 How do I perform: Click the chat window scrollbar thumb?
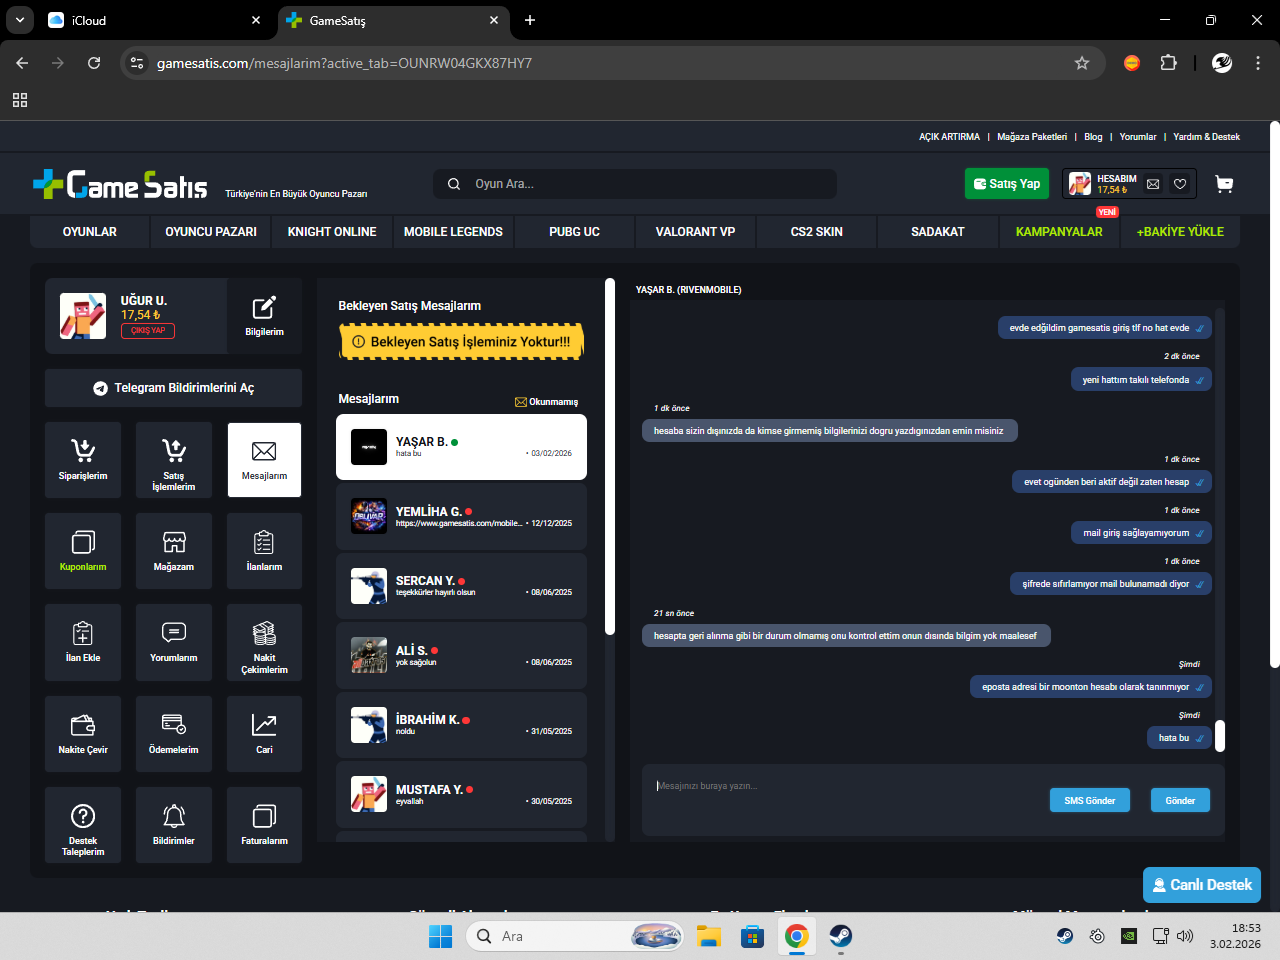pos(1220,736)
